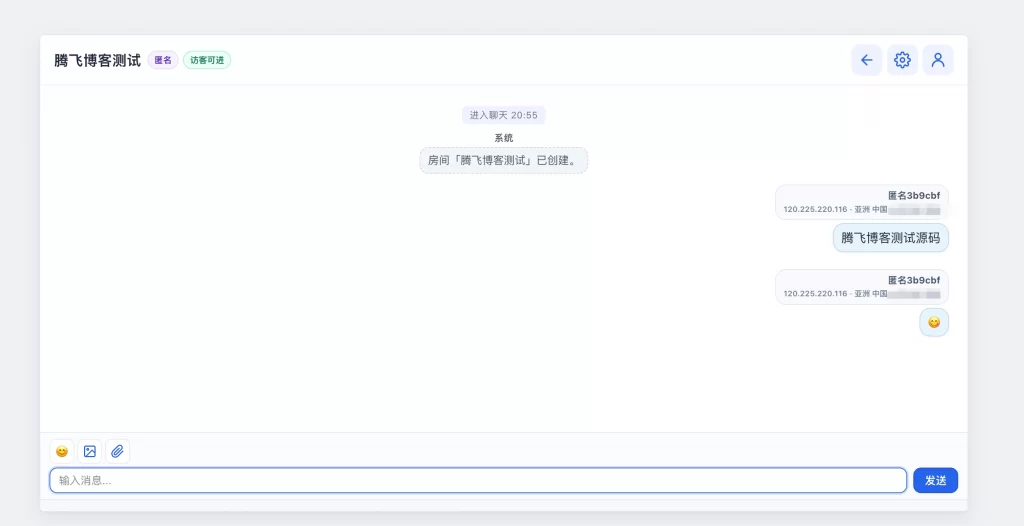Select the 腾飞博客测试源码 message bubble
Viewport: 1024px width, 526px height.
click(890, 238)
